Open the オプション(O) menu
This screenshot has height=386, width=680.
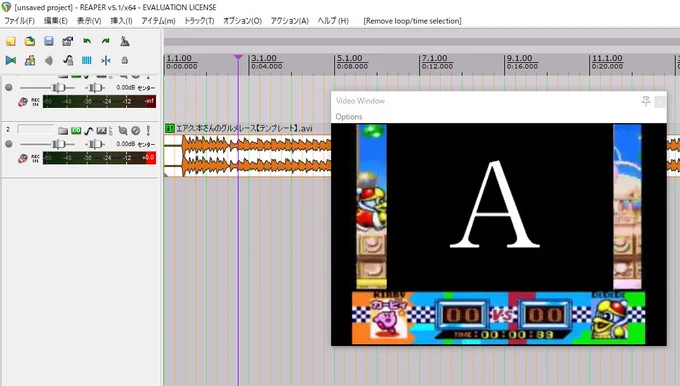[x=242, y=21]
